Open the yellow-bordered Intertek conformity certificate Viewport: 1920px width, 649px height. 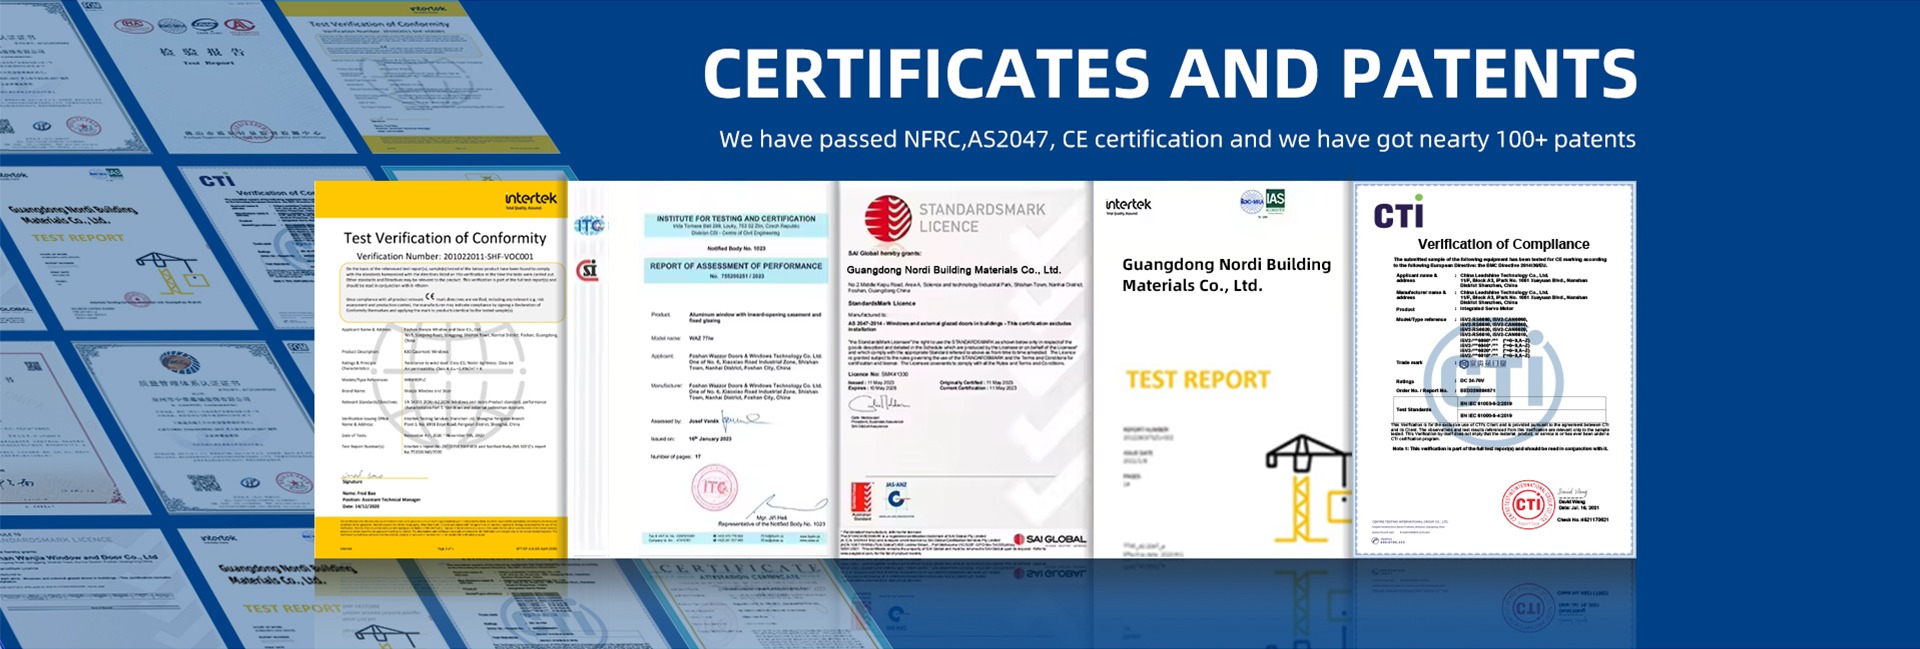click(441, 369)
